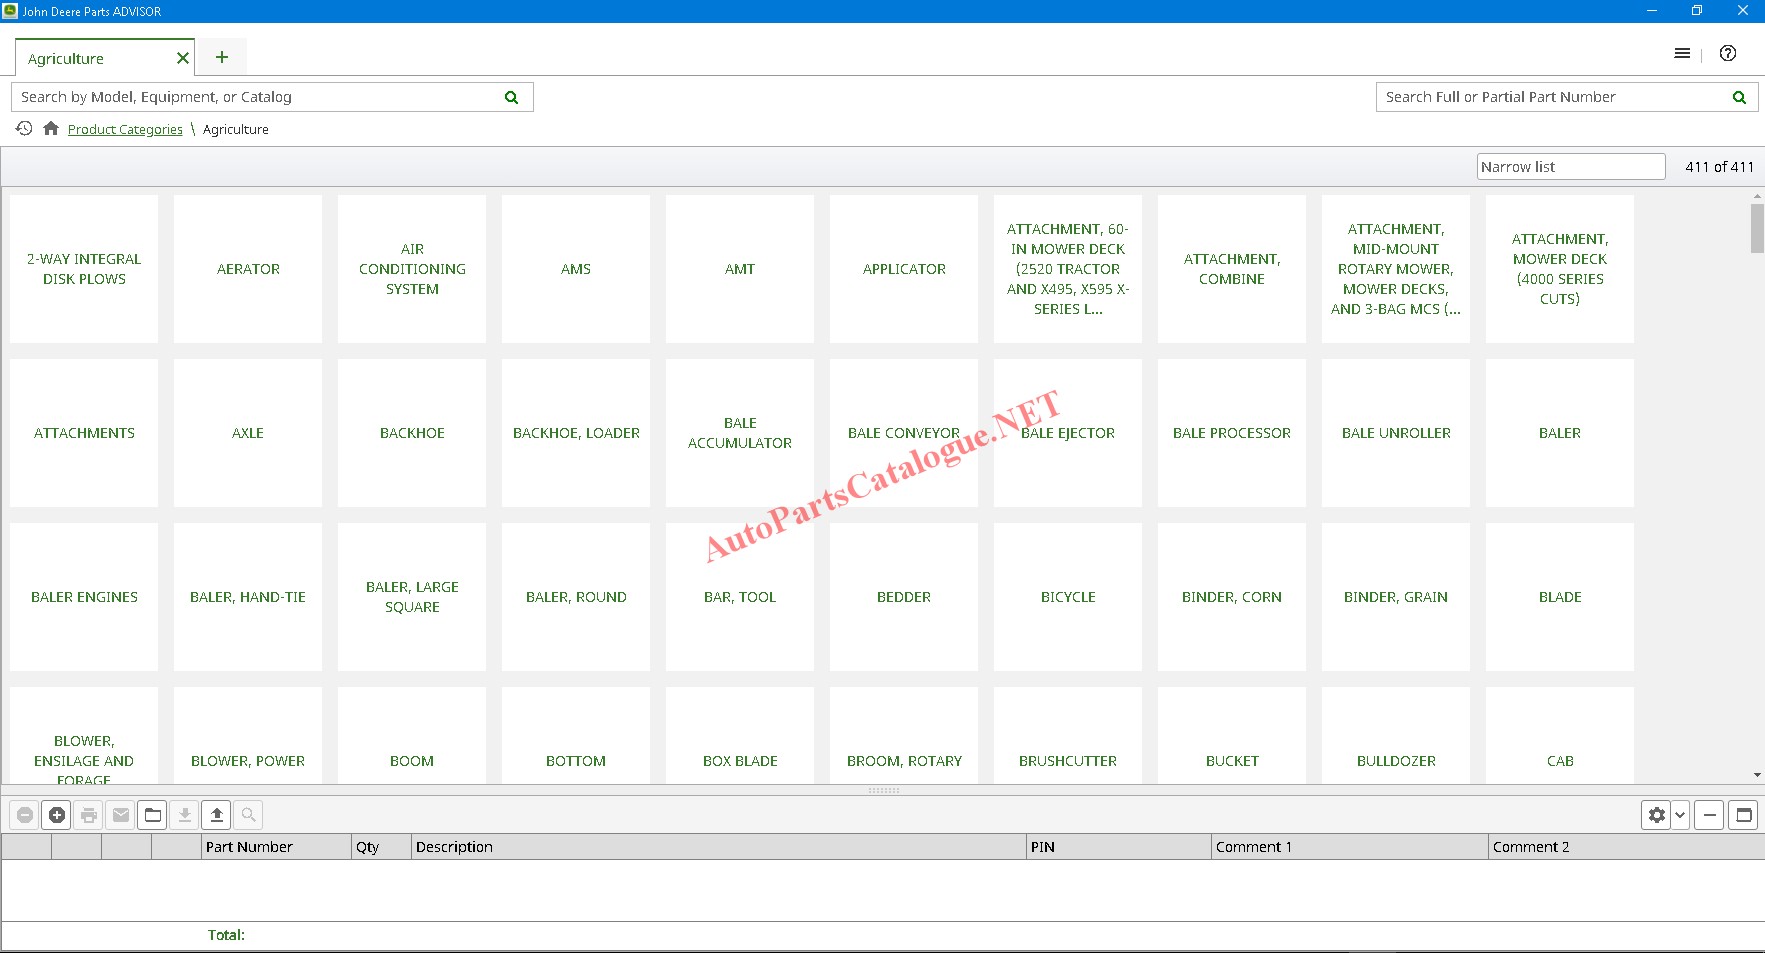Add a new tab with plus button
This screenshot has height=953, width=1765.
(x=222, y=57)
